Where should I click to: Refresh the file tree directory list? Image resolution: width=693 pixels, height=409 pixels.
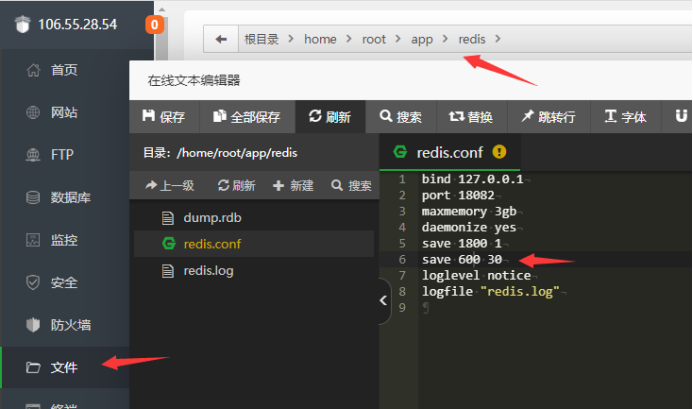pyautogui.click(x=235, y=185)
